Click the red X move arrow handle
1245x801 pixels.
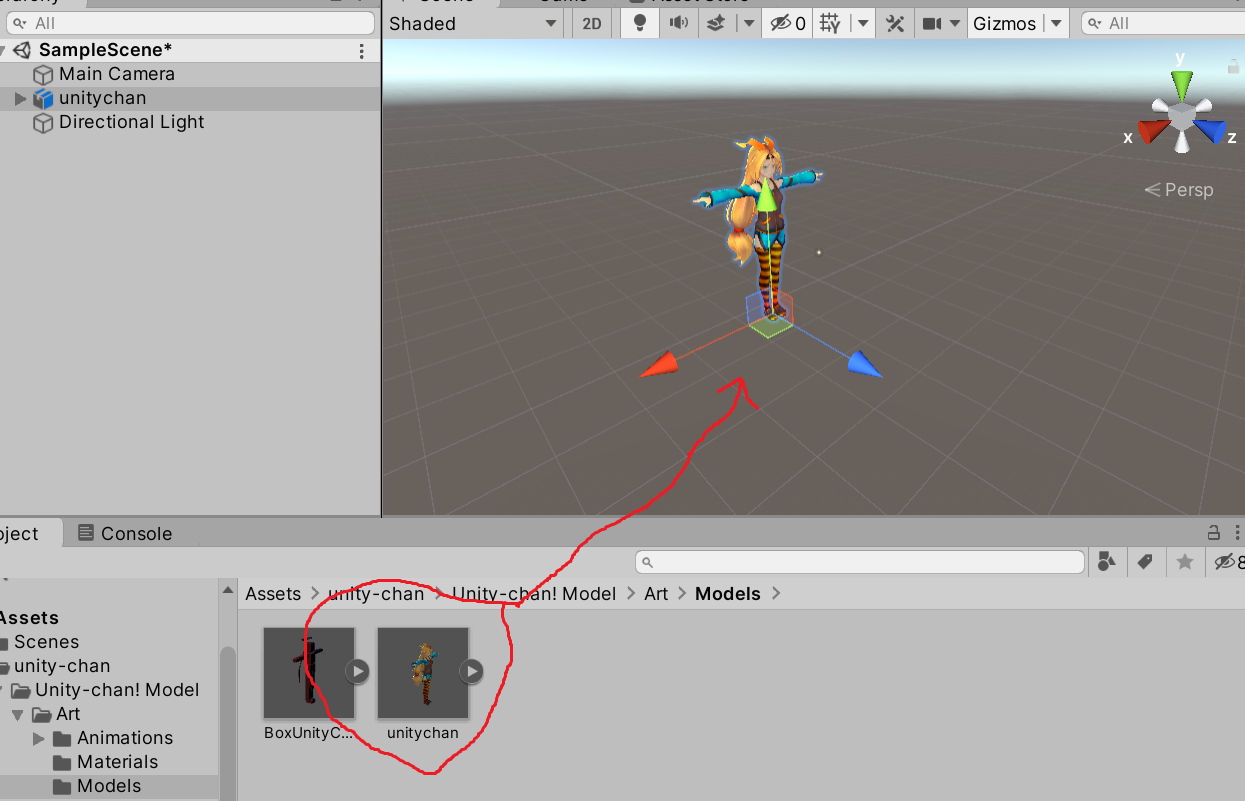[x=659, y=365]
